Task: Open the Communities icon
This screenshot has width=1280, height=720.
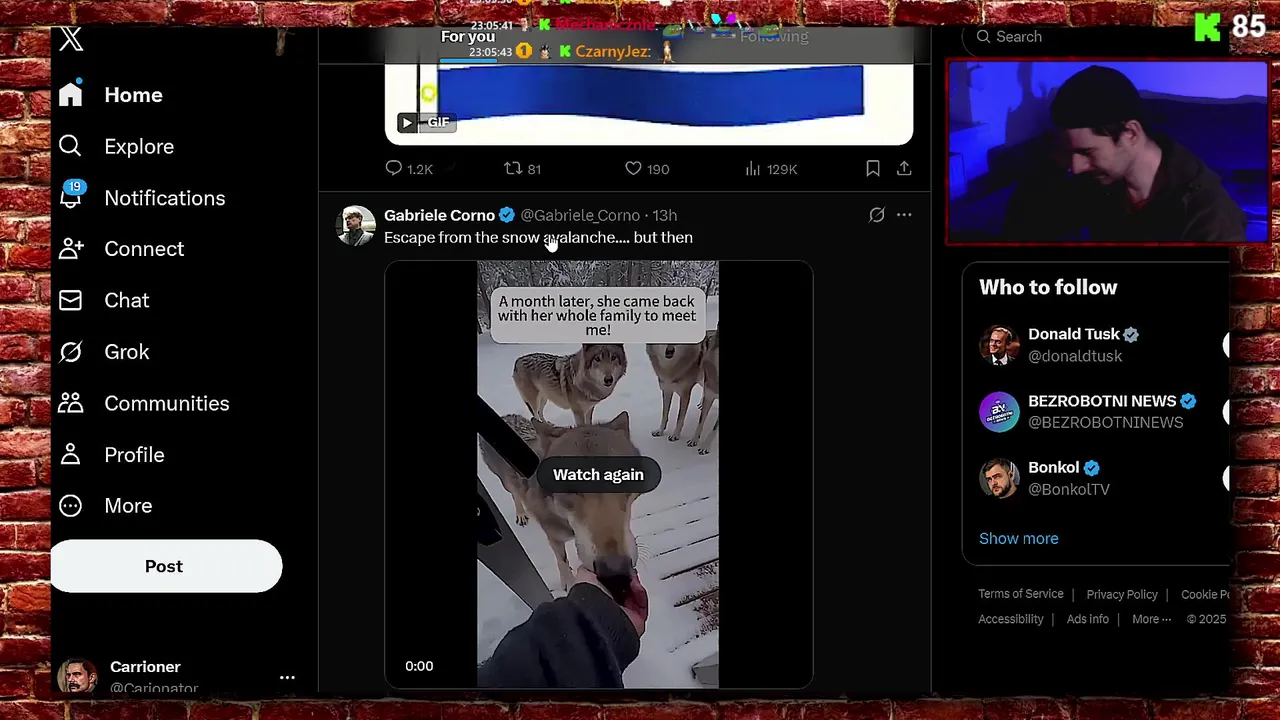Action: (70, 403)
